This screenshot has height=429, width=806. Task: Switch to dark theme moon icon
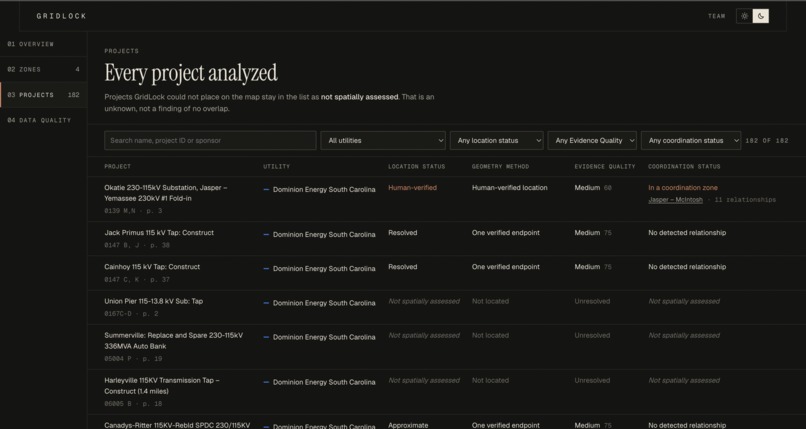click(761, 16)
